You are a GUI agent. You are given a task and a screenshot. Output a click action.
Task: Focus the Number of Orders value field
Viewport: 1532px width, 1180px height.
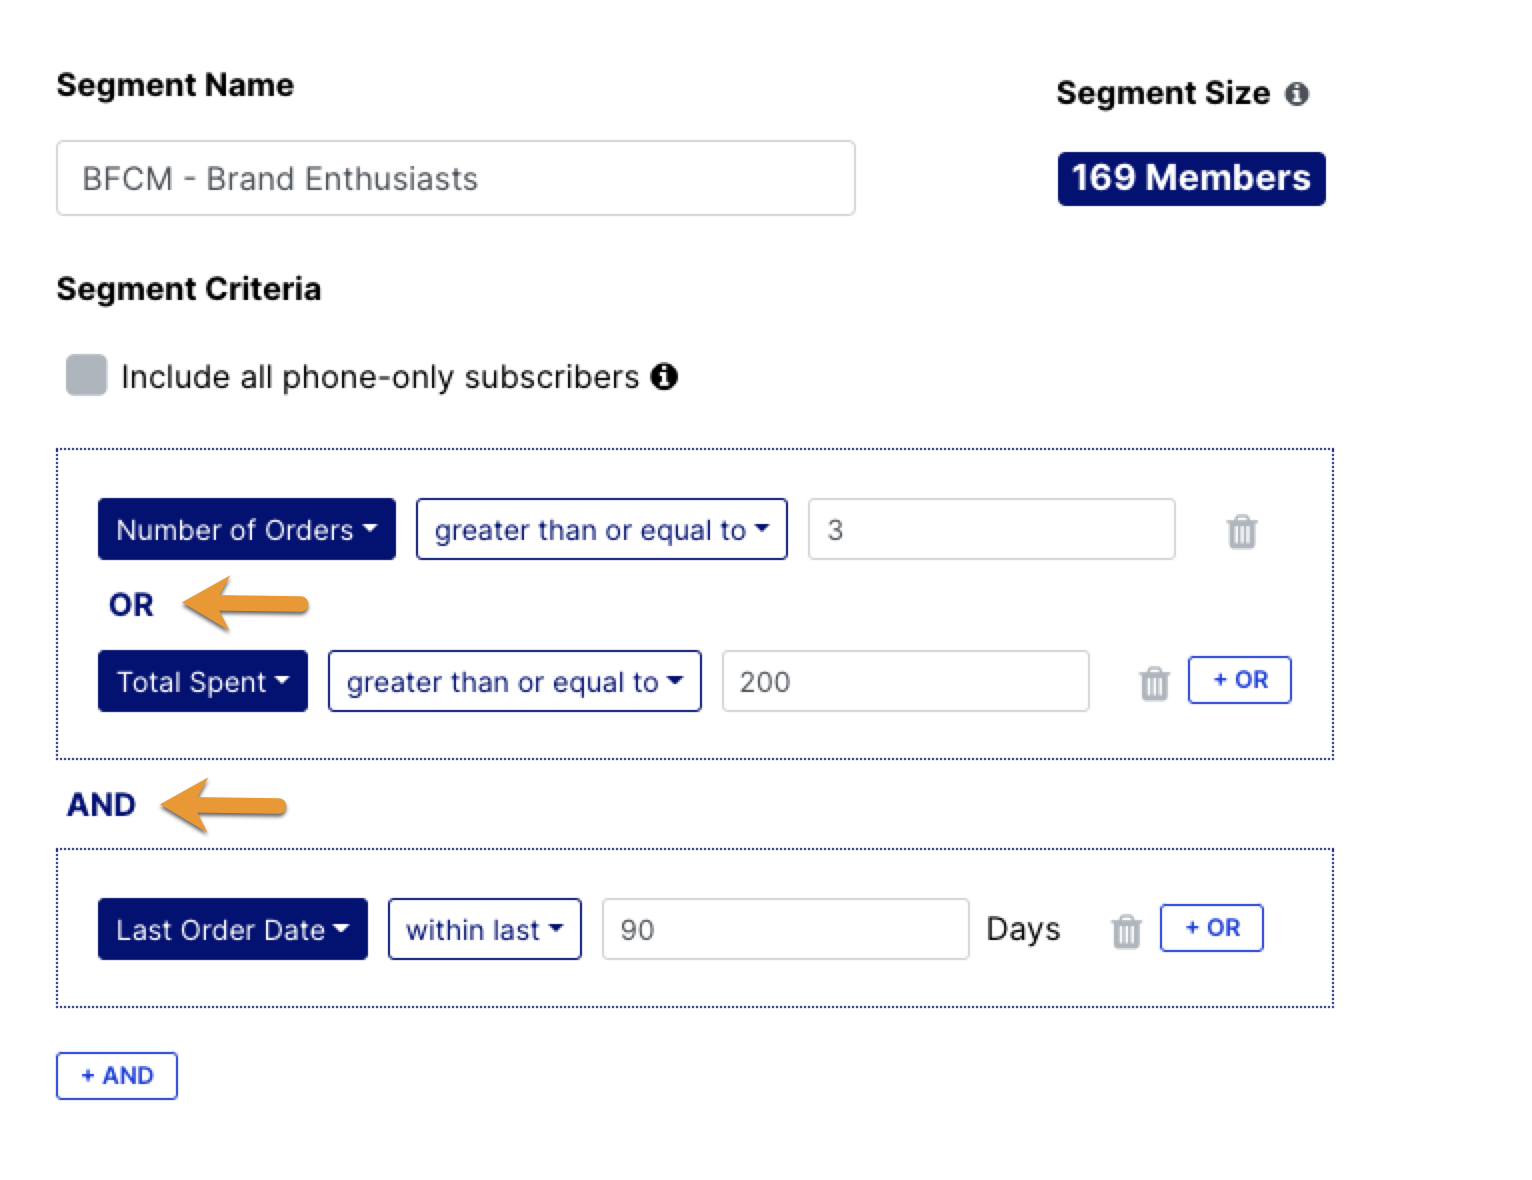(990, 530)
